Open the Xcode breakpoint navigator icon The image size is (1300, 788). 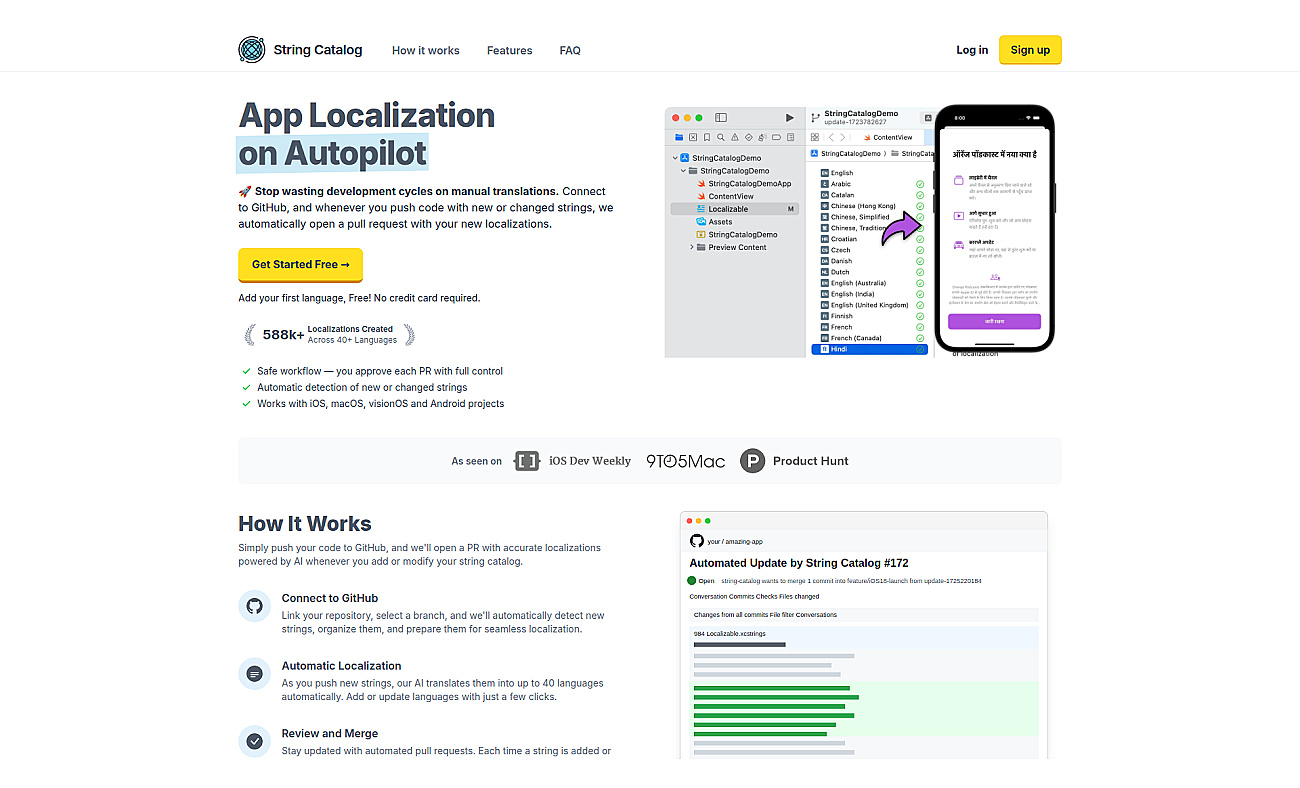pos(776,137)
